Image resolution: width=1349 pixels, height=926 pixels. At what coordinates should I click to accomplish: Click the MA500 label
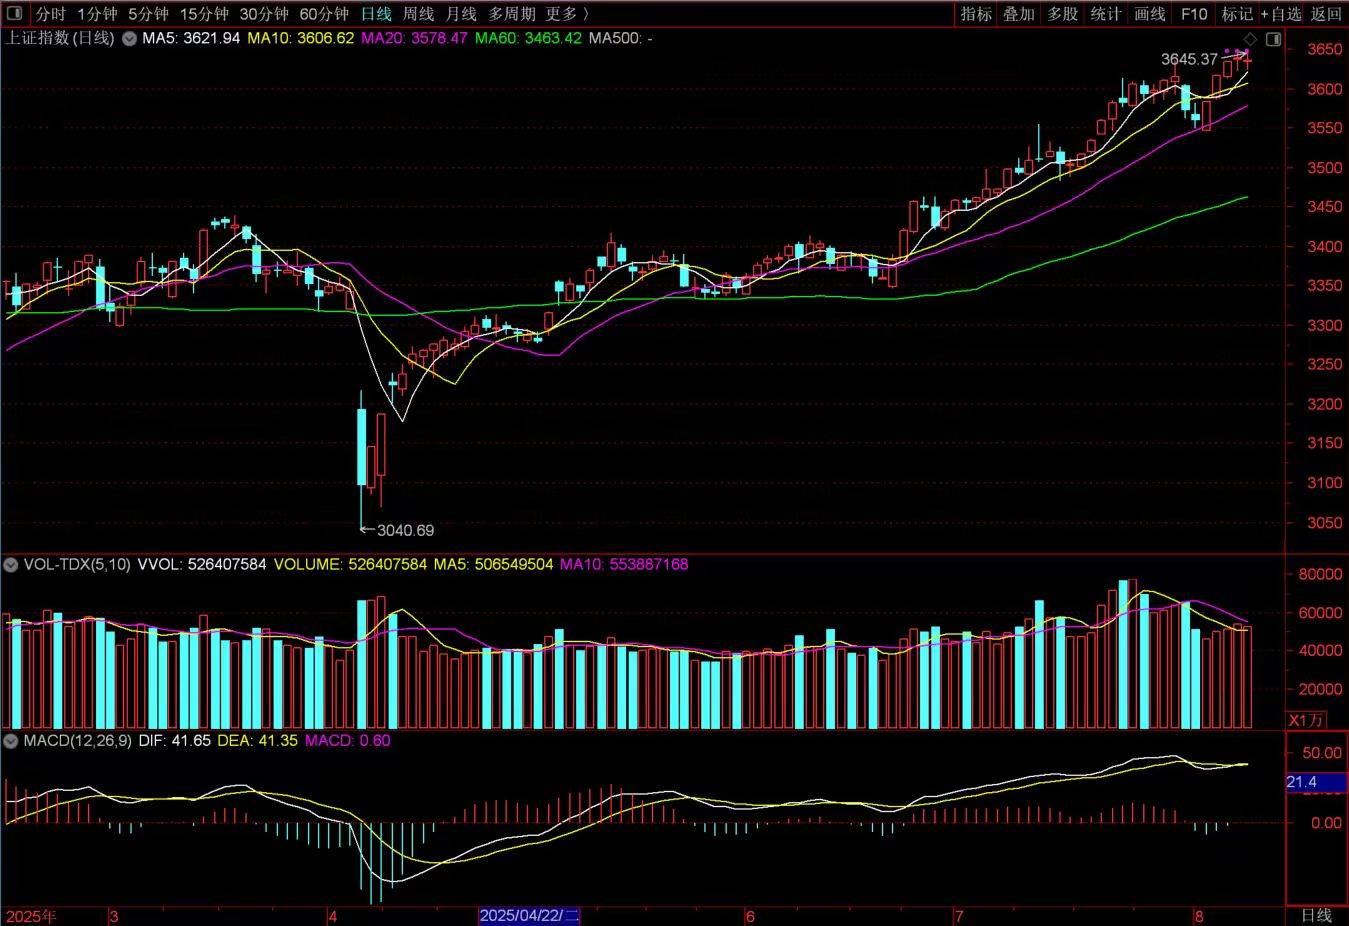[x=621, y=38]
